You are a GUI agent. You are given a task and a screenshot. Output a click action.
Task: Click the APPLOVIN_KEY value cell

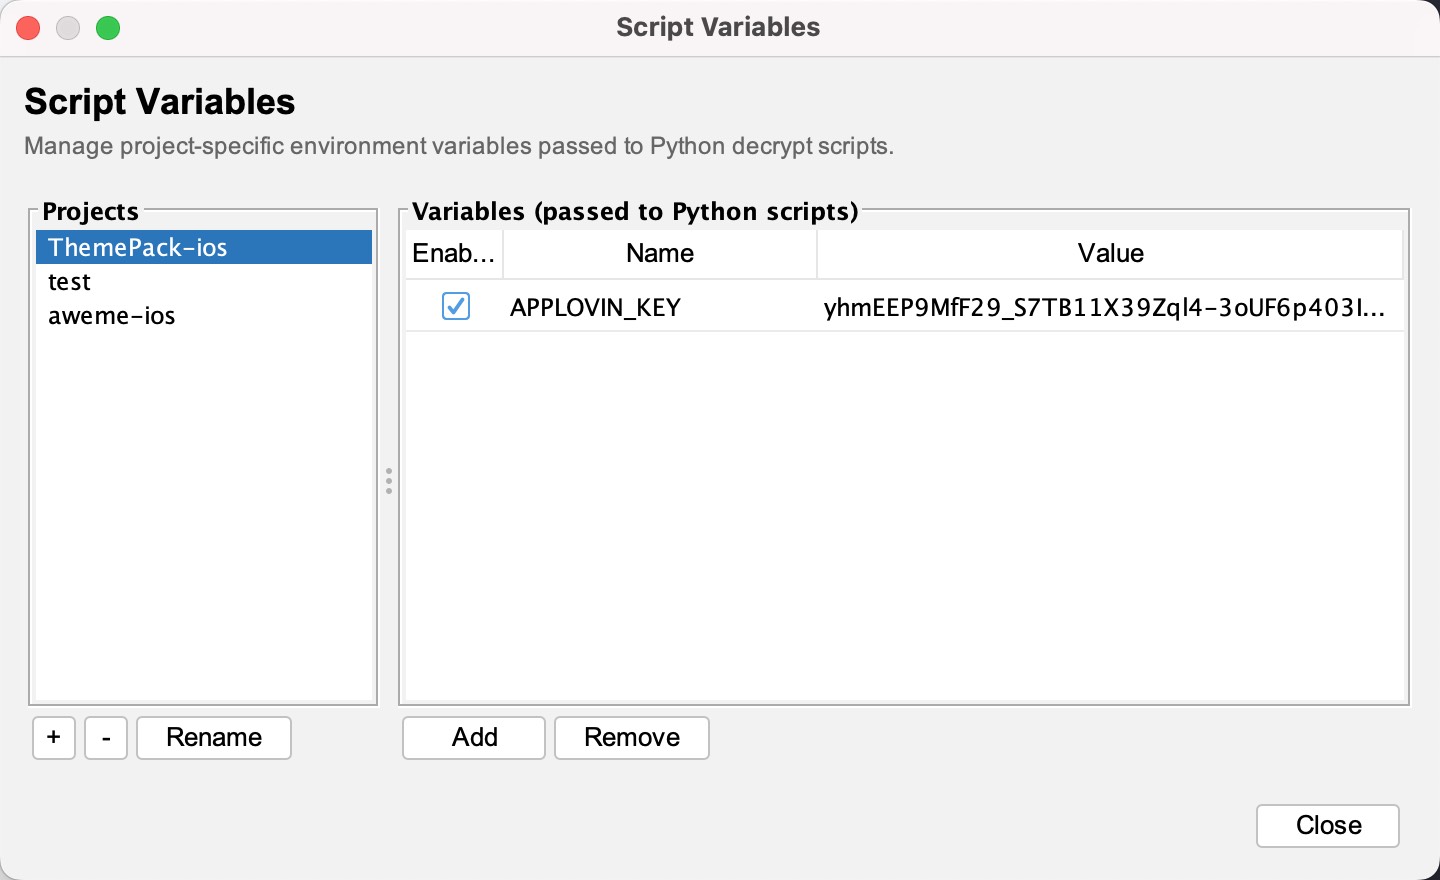pos(1104,307)
